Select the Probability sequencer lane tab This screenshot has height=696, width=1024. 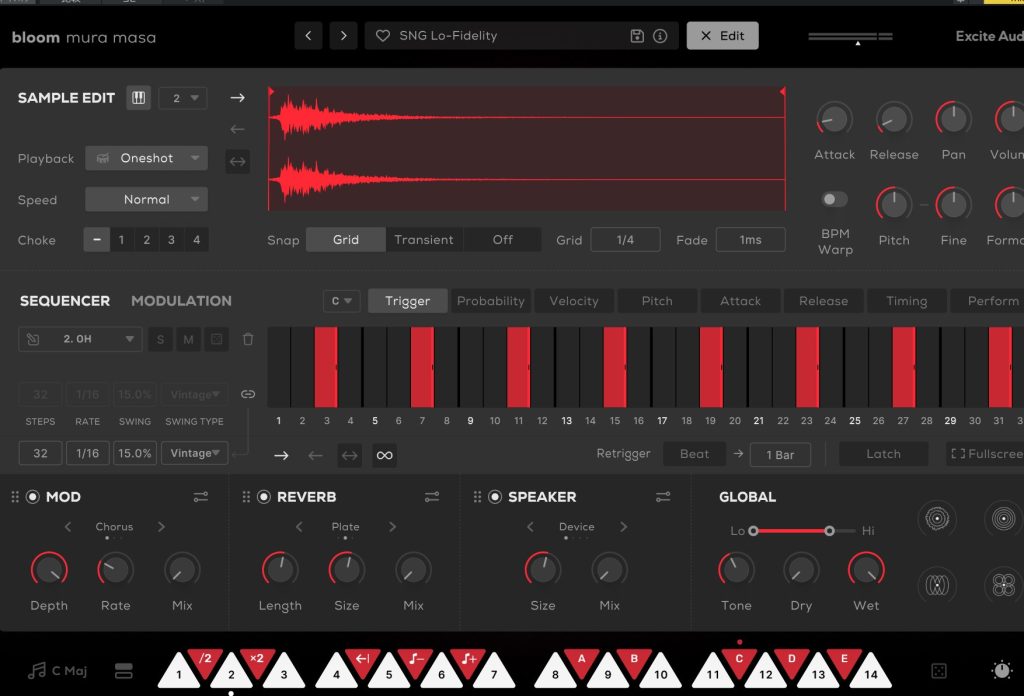pos(490,301)
